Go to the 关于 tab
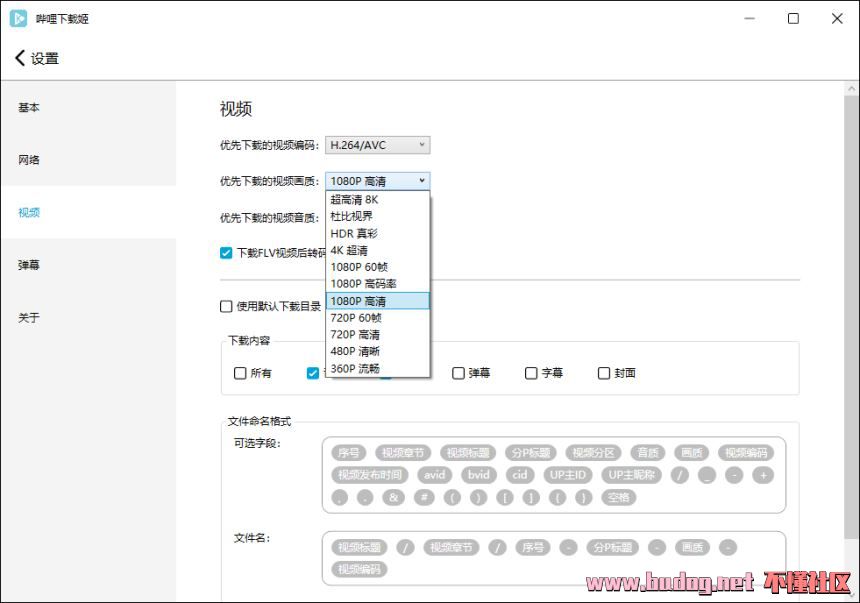860x603 pixels. click(x=29, y=318)
